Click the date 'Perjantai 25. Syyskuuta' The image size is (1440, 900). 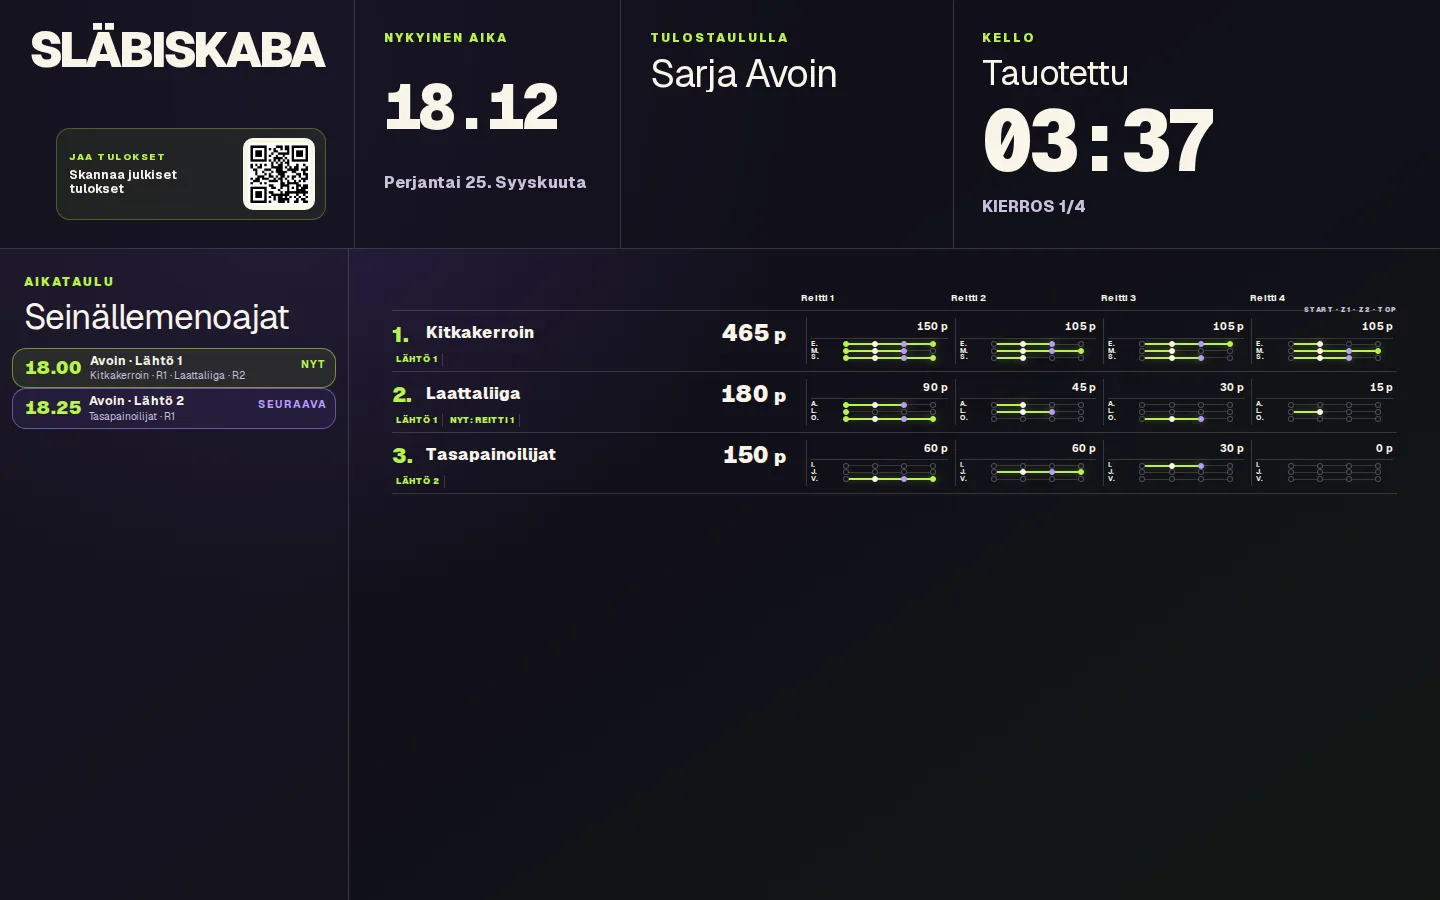click(x=485, y=182)
